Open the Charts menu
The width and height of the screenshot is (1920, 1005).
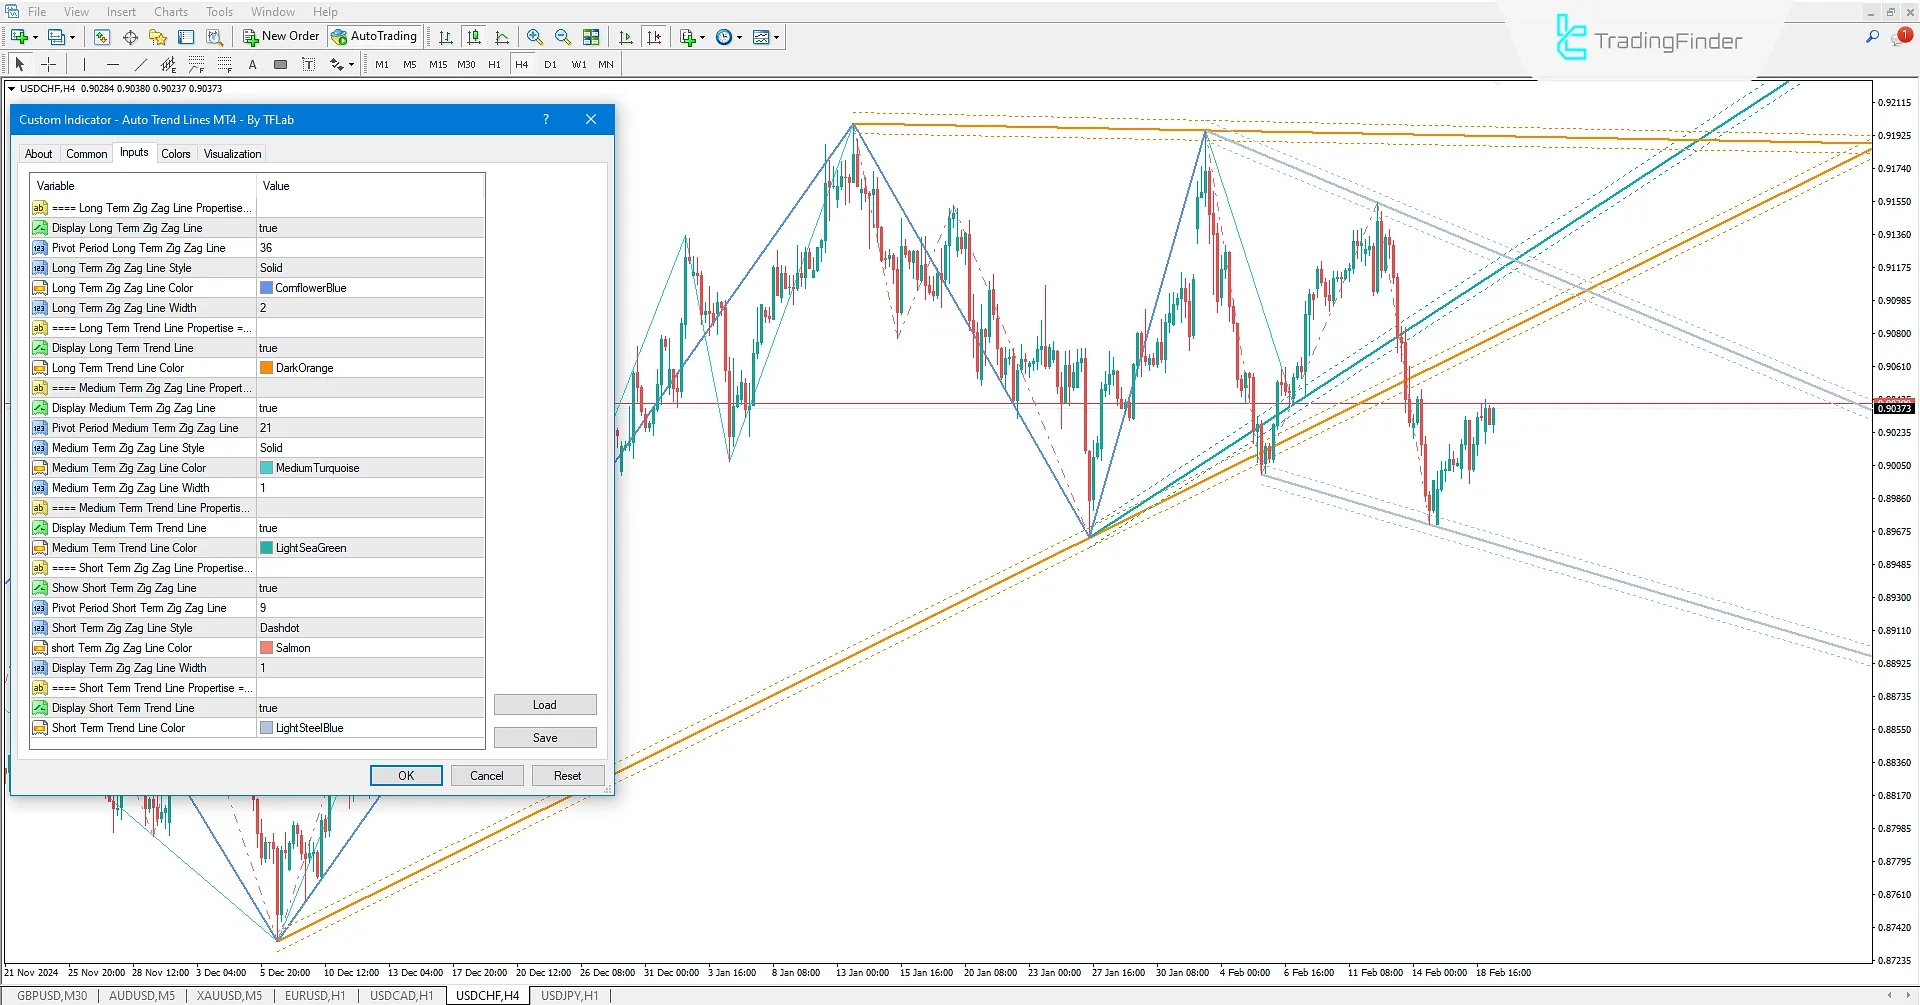(170, 11)
